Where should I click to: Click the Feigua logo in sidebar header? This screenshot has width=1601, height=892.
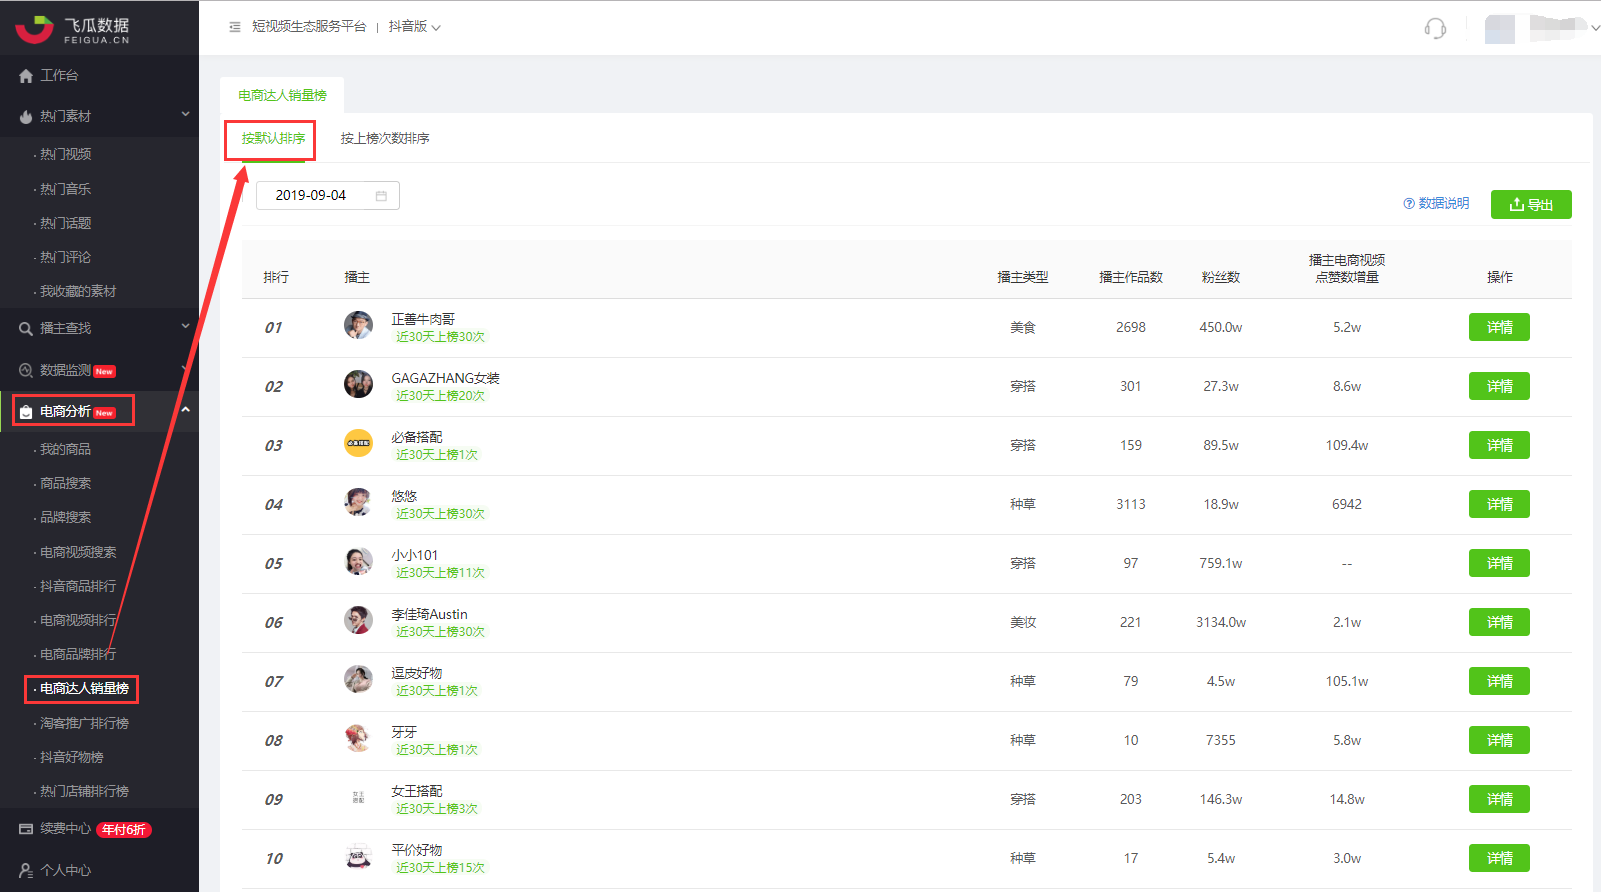pos(72,29)
